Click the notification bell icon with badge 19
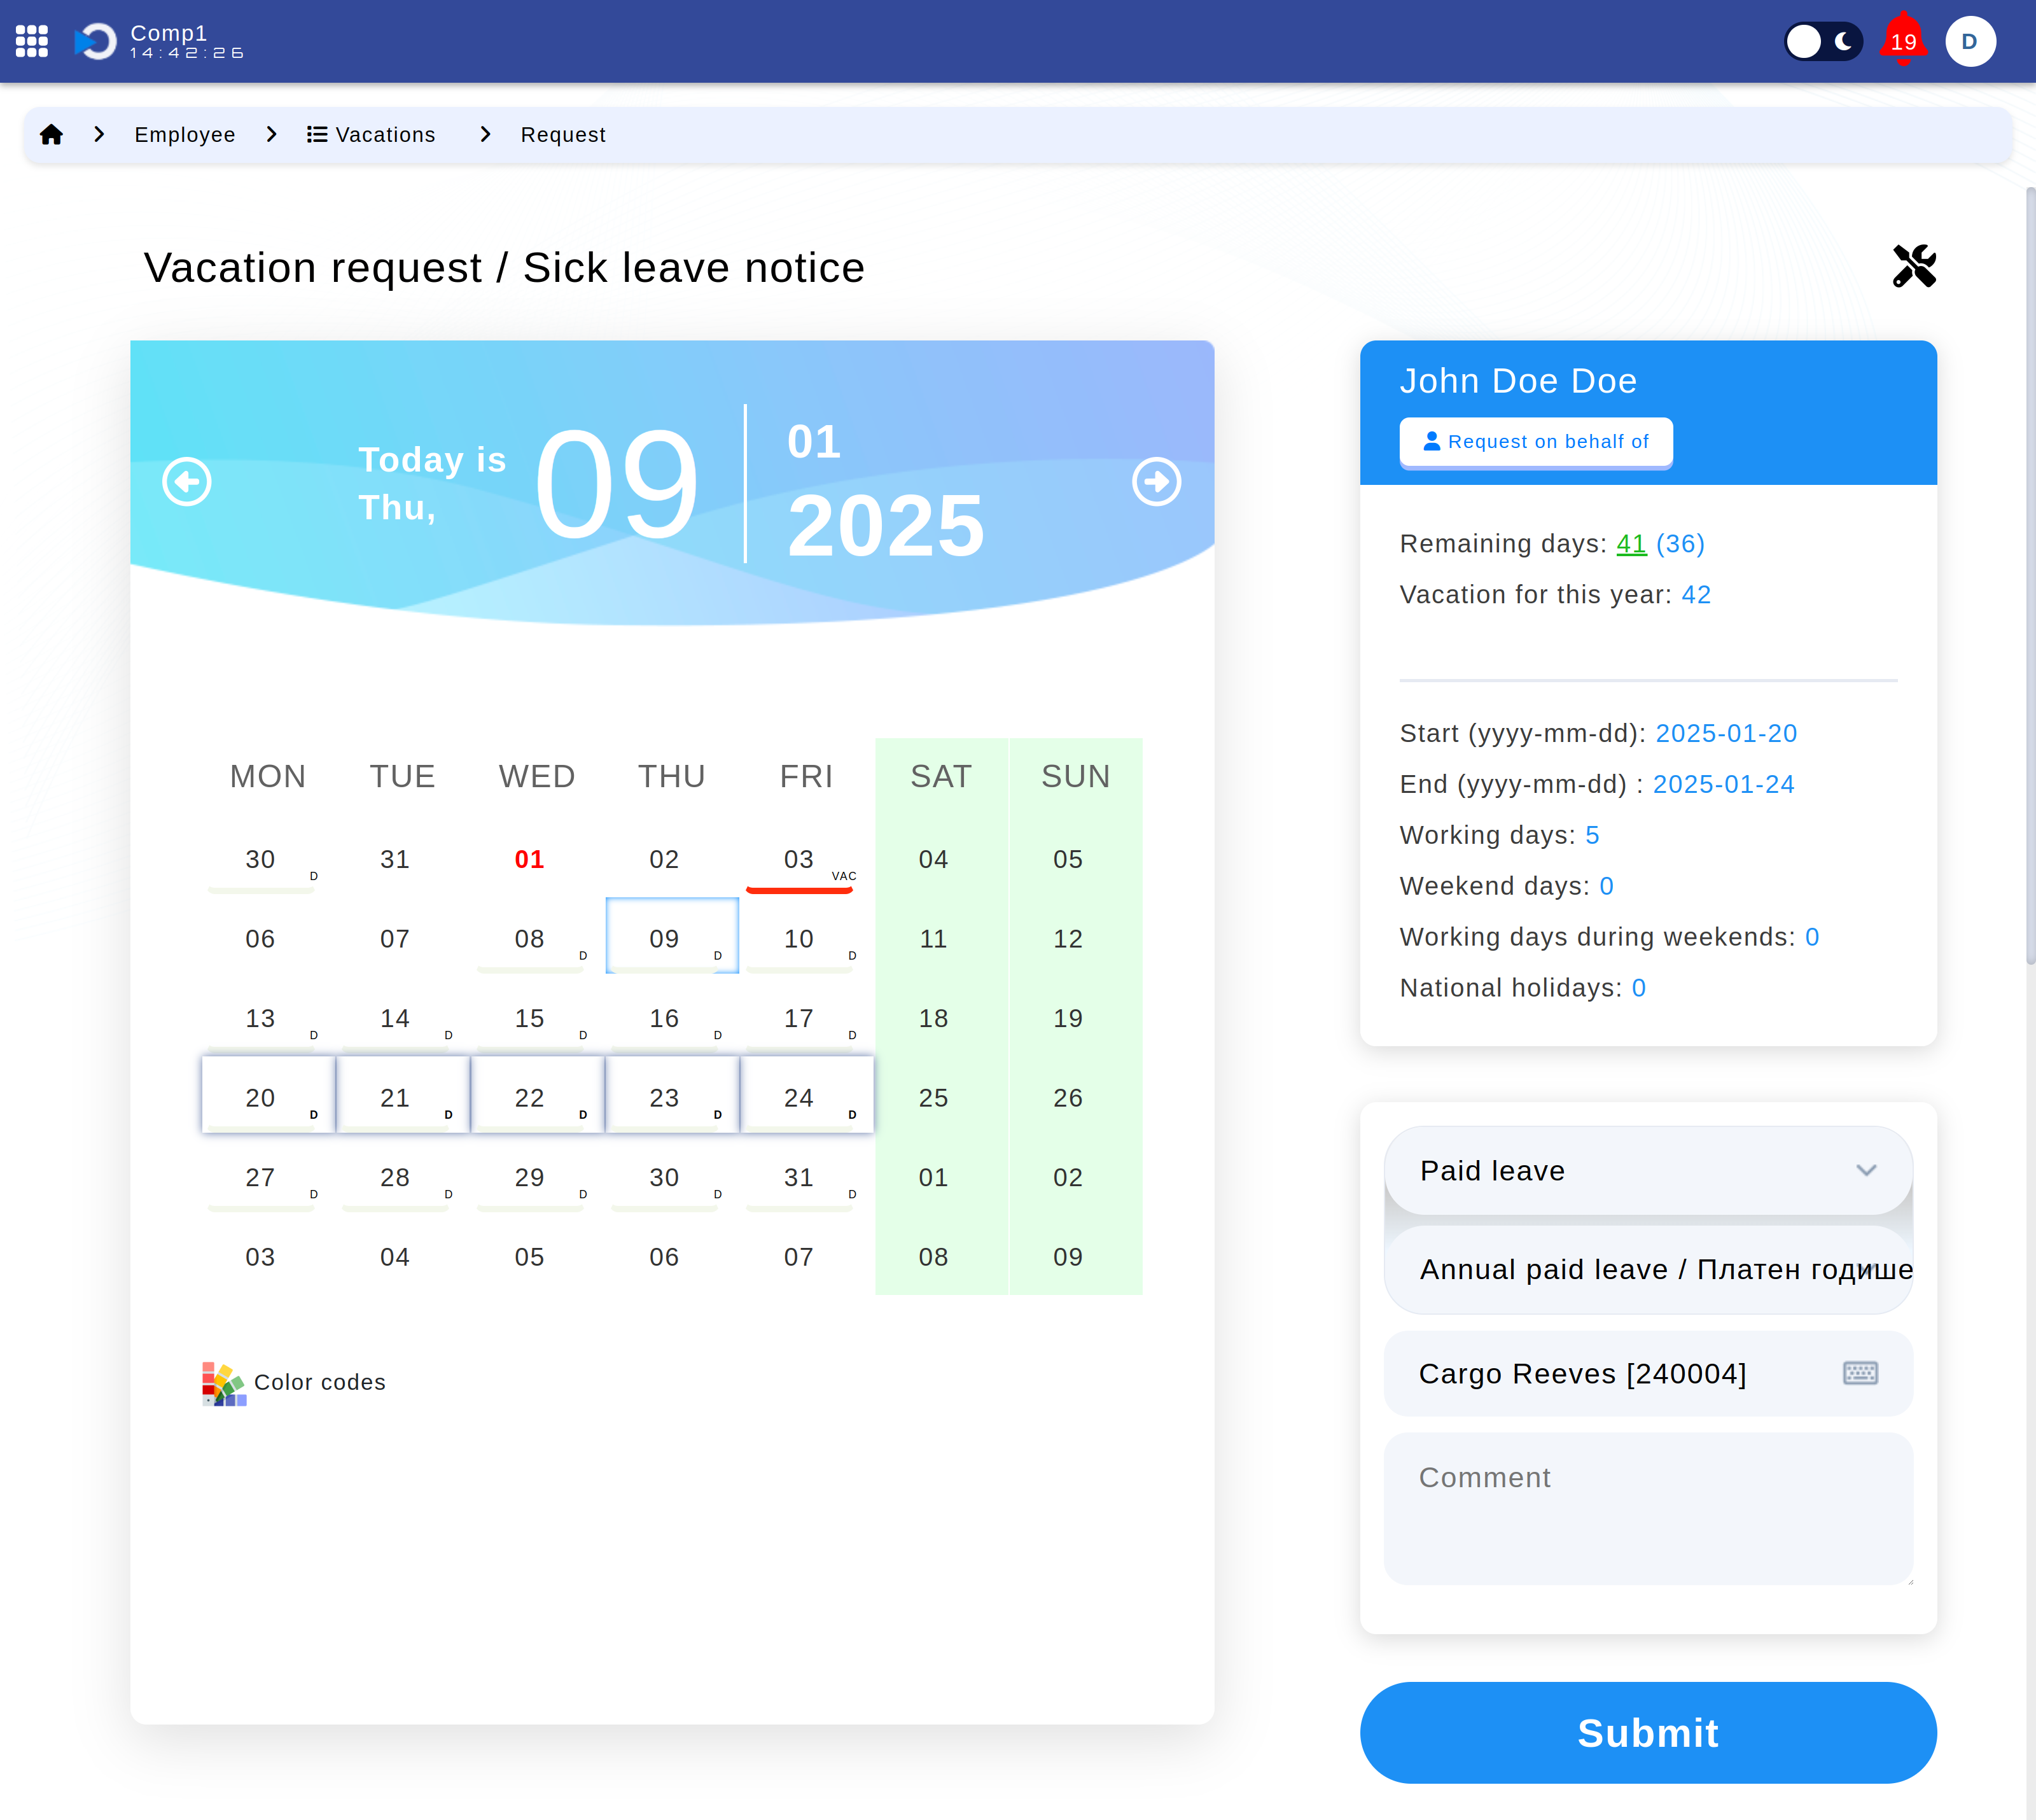This screenshot has width=2036, height=1820. click(1906, 40)
